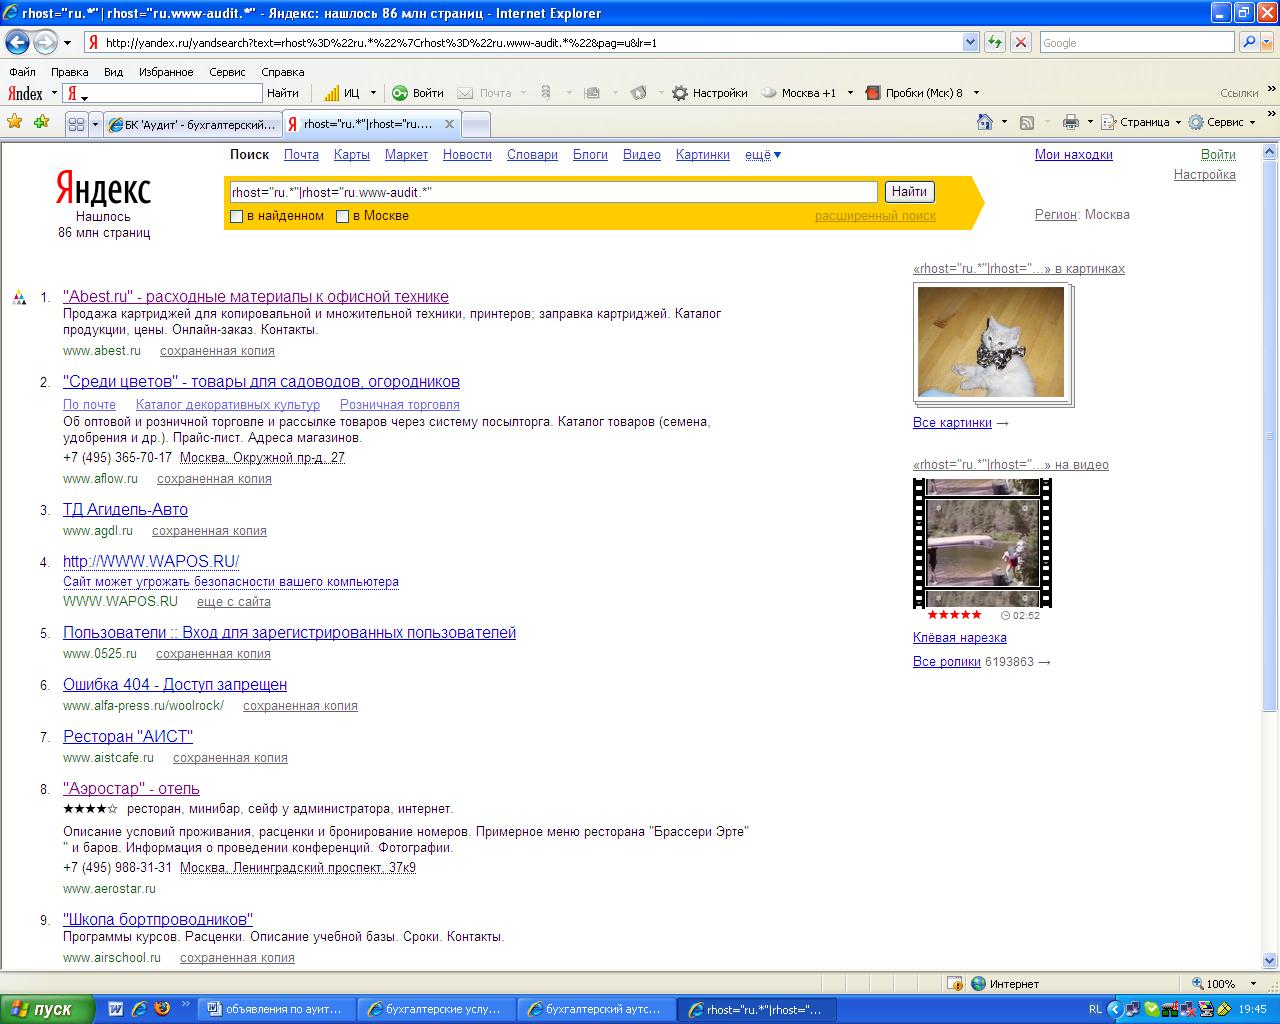Image resolution: width=1280 pixels, height=1024 pixels.
Task: Click the Google search magnifier icon
Action: 1249,42
